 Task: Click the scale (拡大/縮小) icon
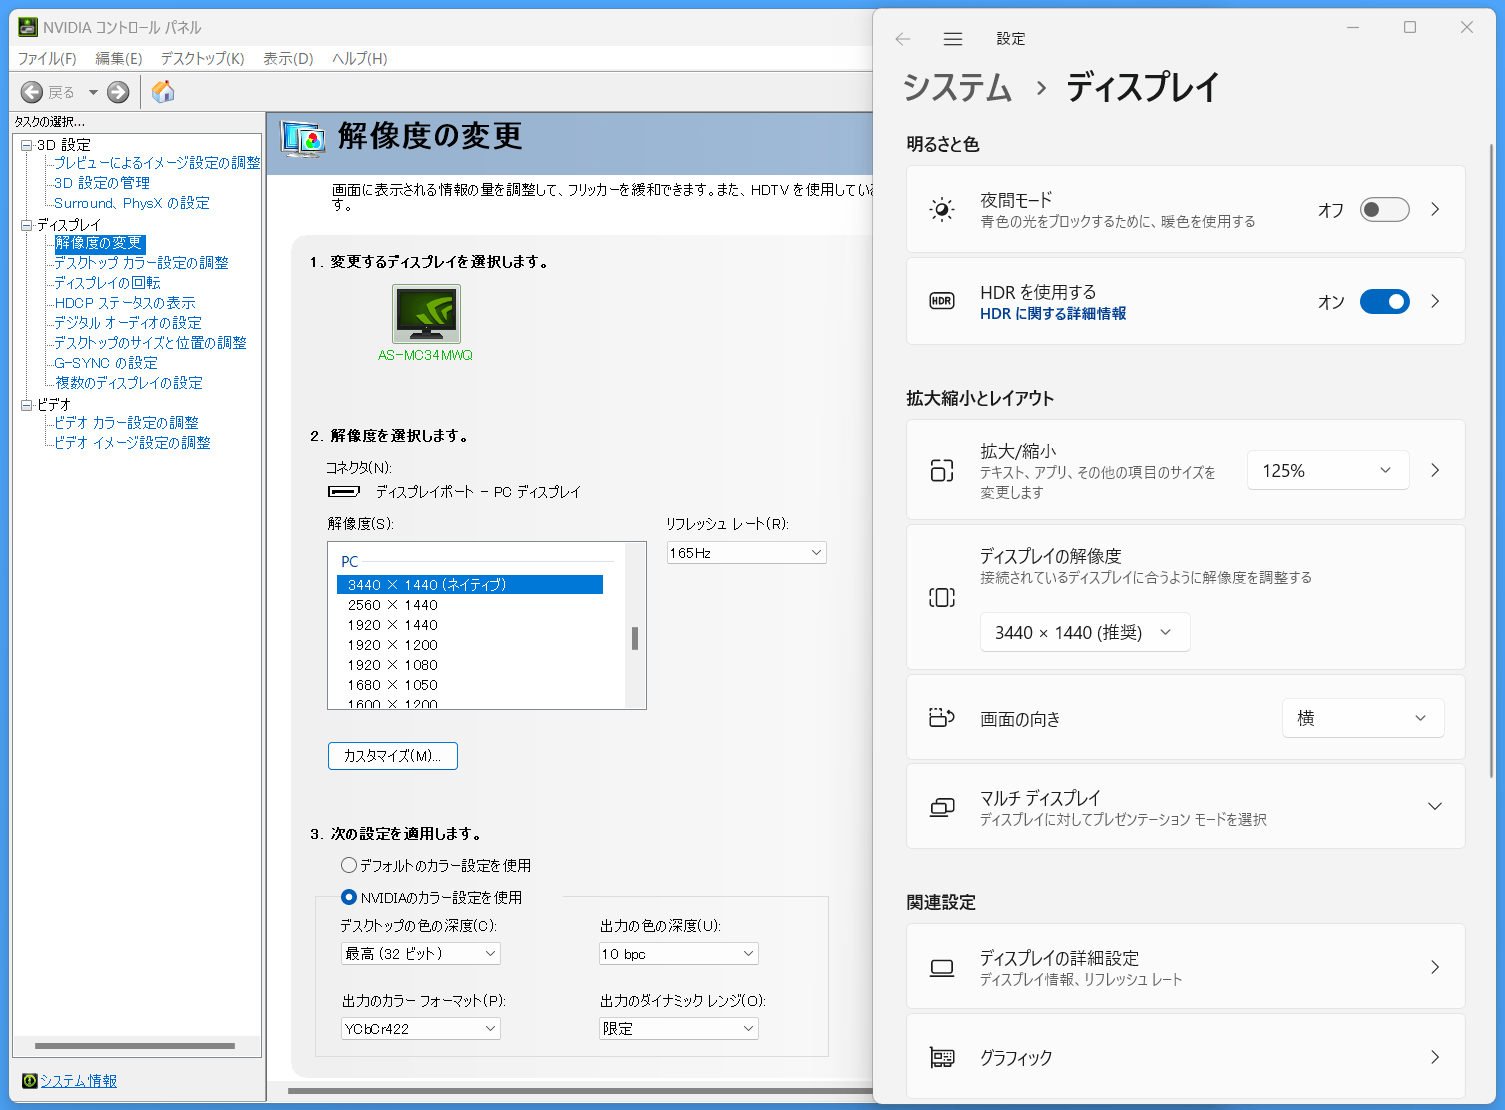click(x=942, y=470)
